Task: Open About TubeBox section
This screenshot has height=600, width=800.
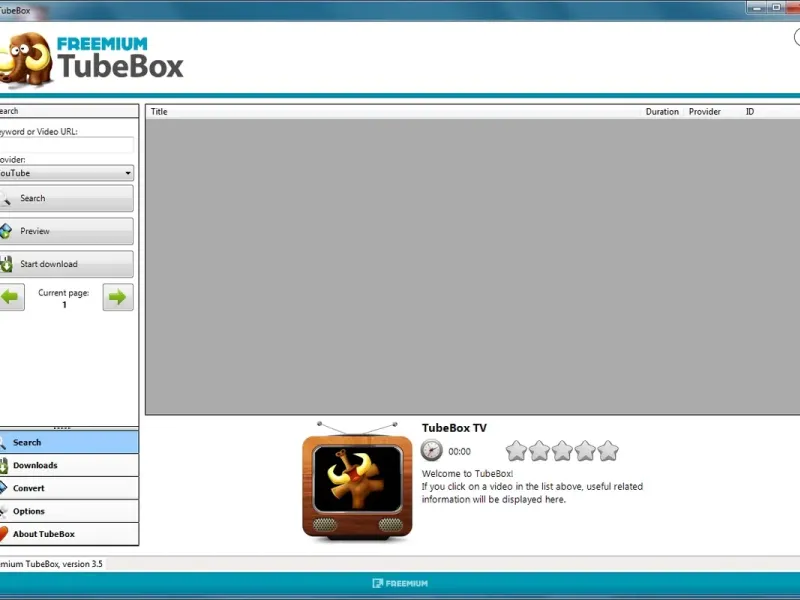Action: [69, 534]
